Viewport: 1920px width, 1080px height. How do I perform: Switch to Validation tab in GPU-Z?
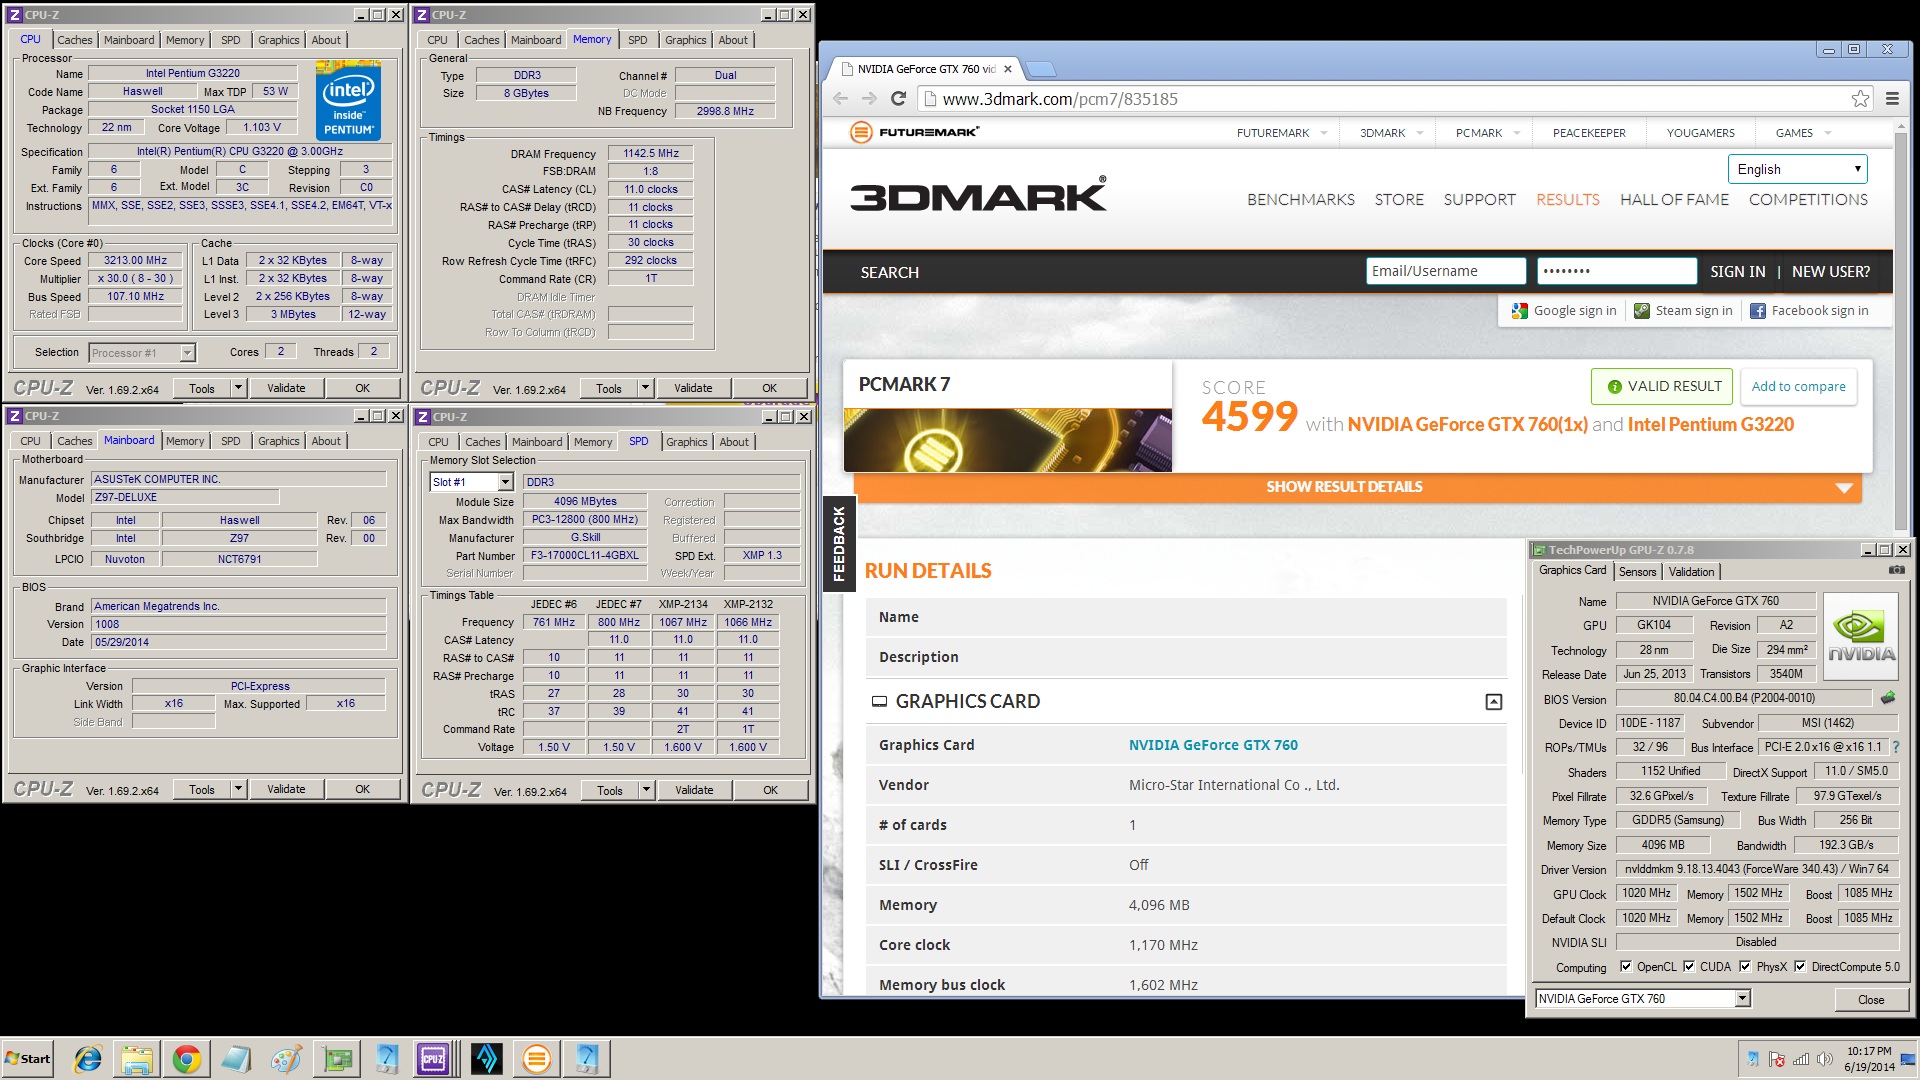coord(1691,572)
